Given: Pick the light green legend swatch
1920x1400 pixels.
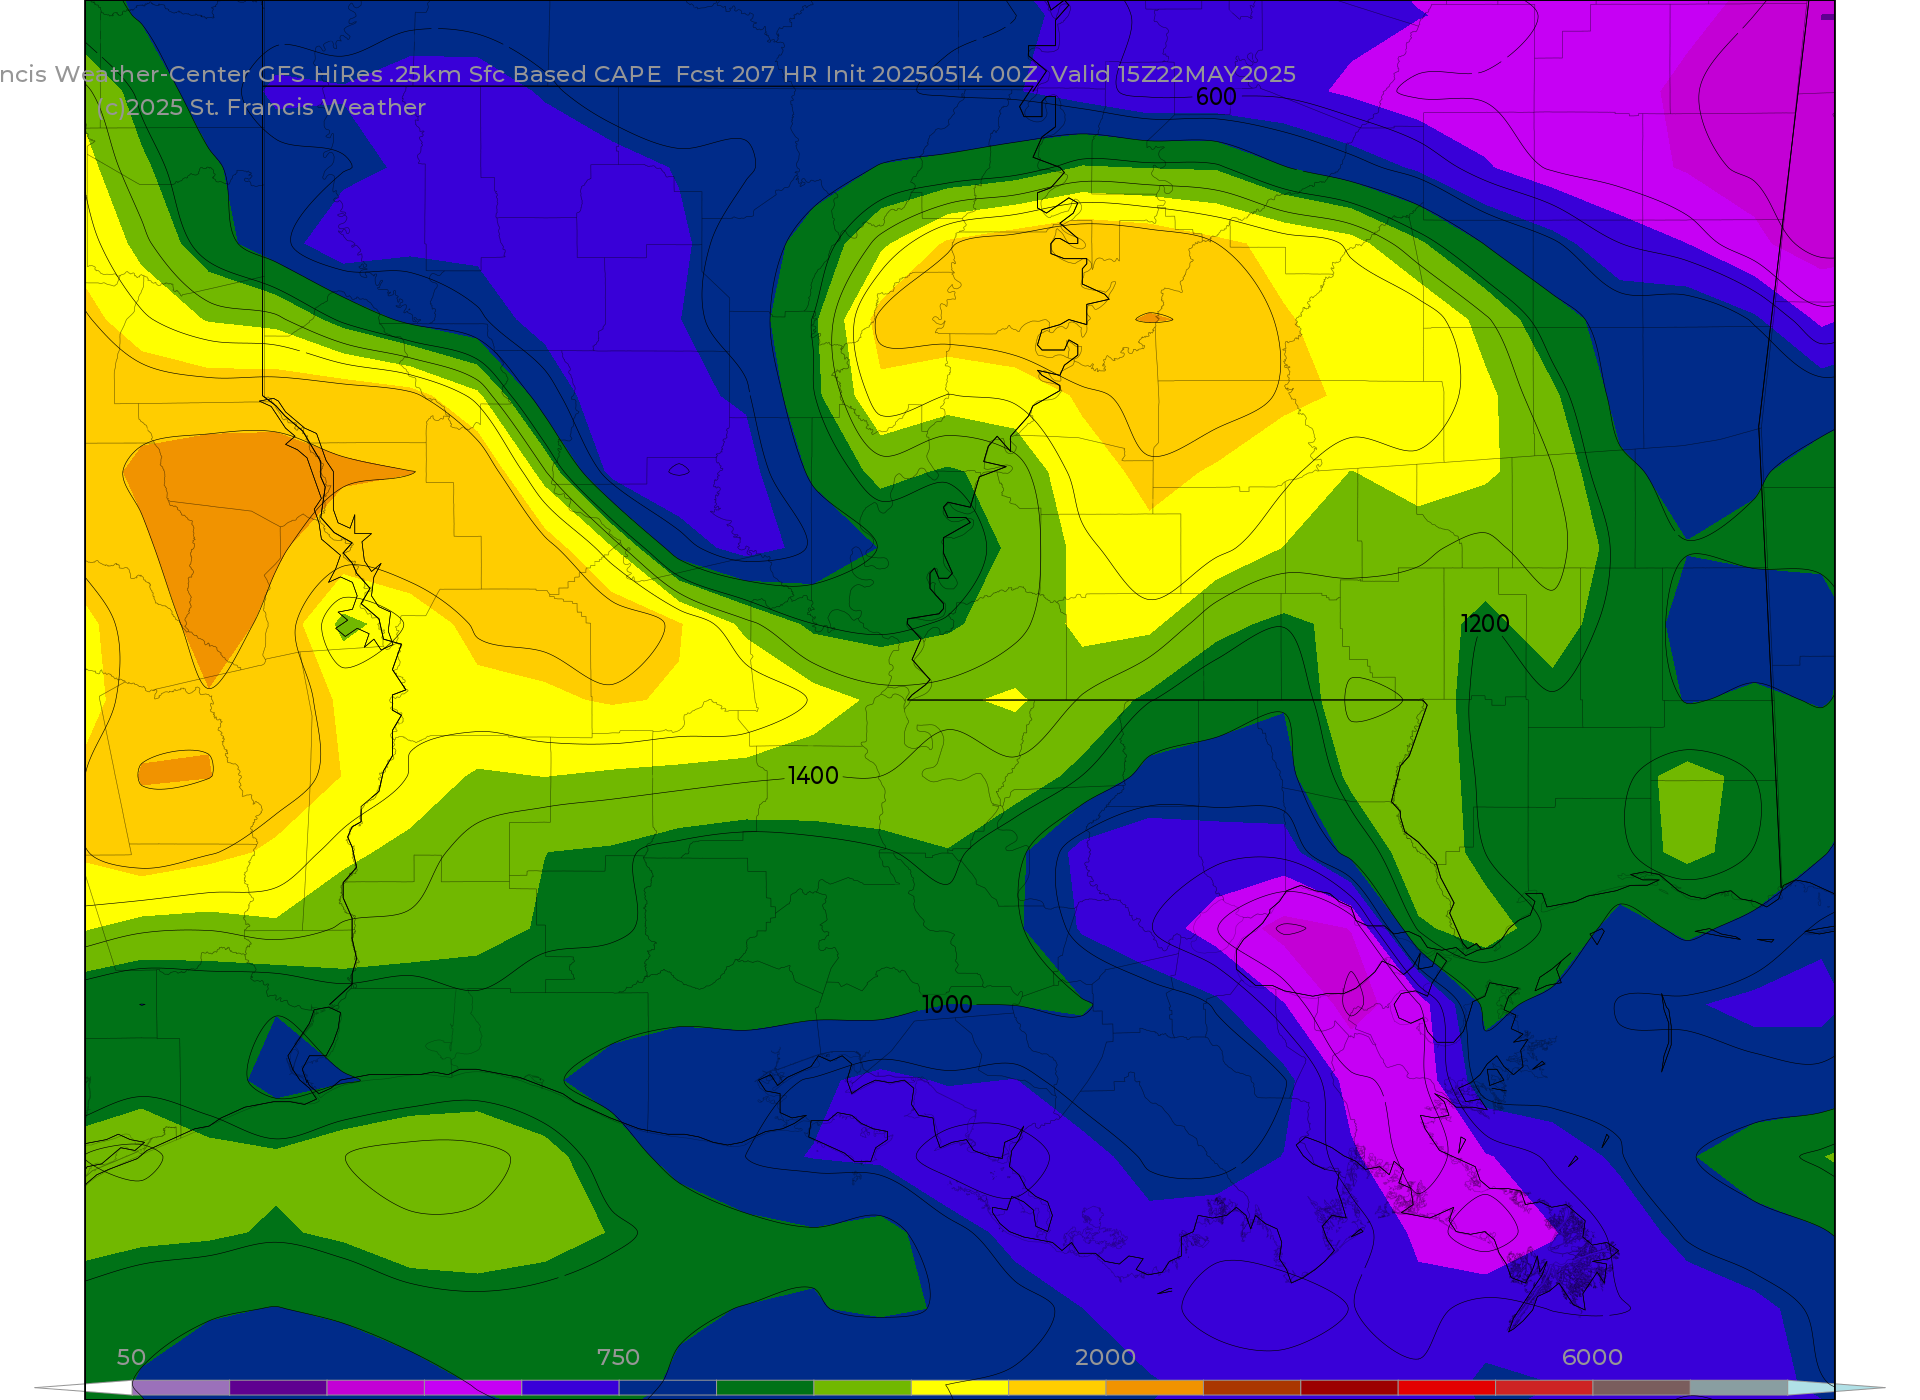Looking at the screenshot, I should (x=862, y=1387).
